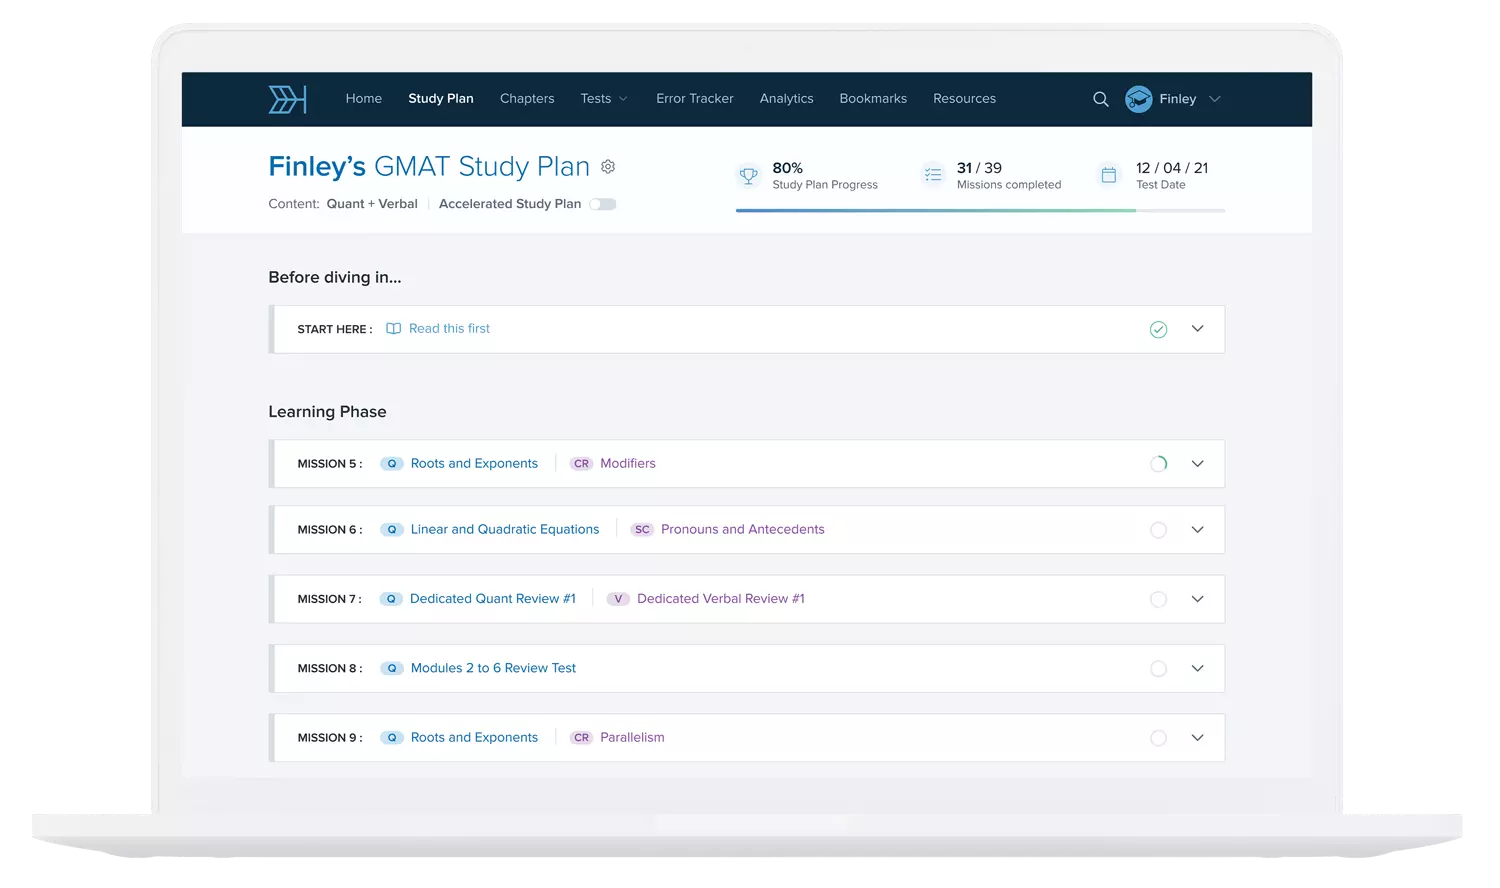Open Chapters nav item
The height and width of the screenshot is (888, 1500).
tap(527, 99)
